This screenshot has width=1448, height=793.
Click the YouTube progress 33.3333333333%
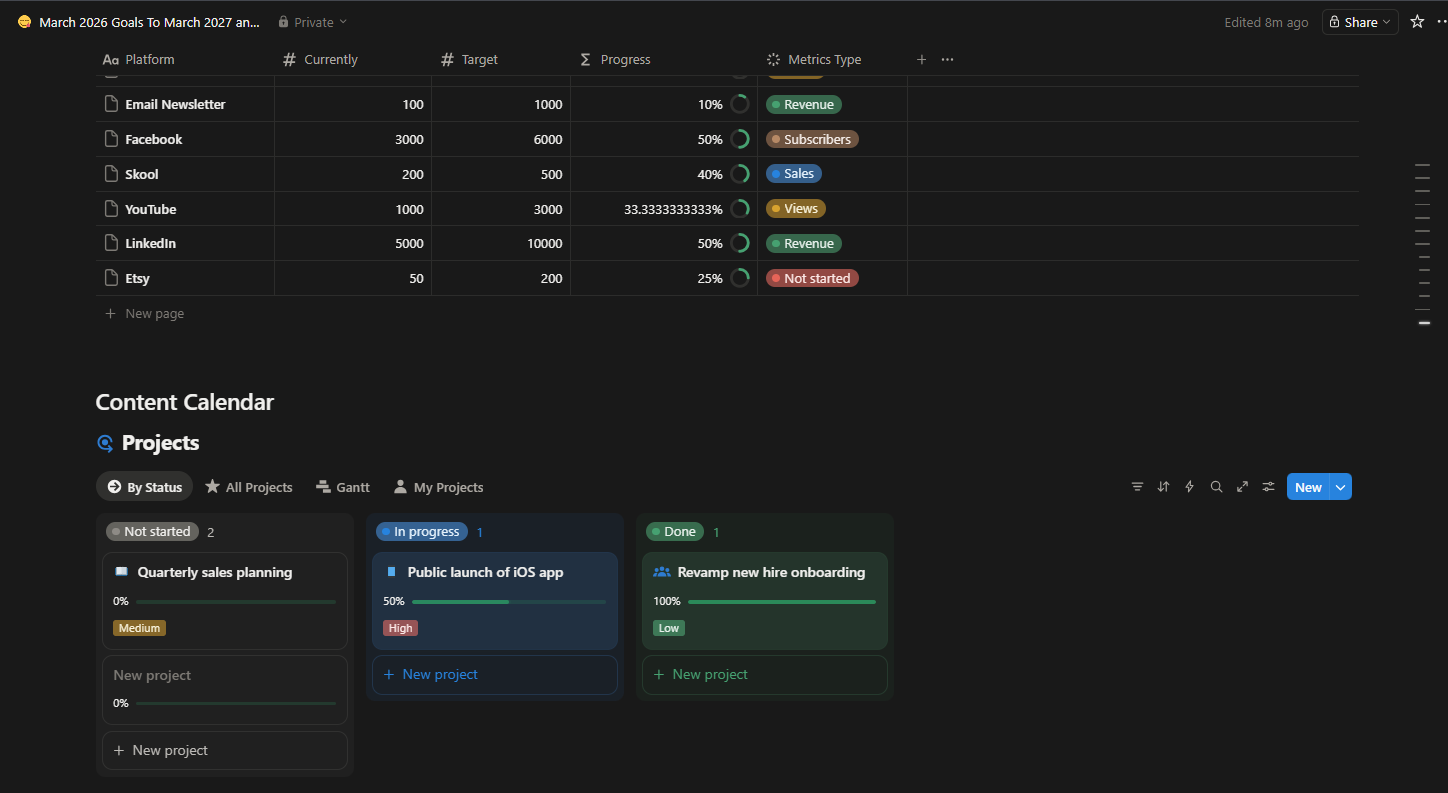tap(673, 209)
